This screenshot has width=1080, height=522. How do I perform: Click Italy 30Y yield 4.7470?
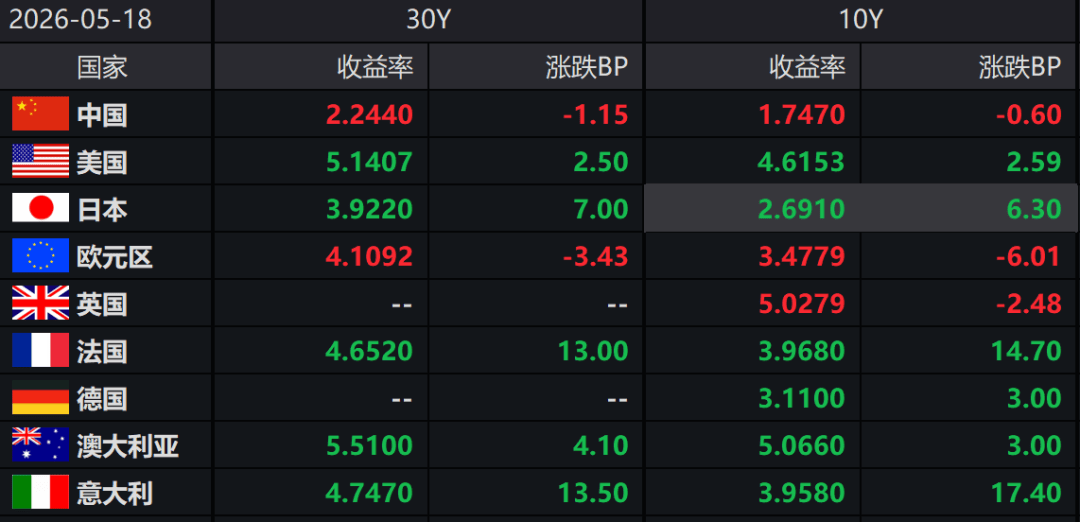coord(369,493)
